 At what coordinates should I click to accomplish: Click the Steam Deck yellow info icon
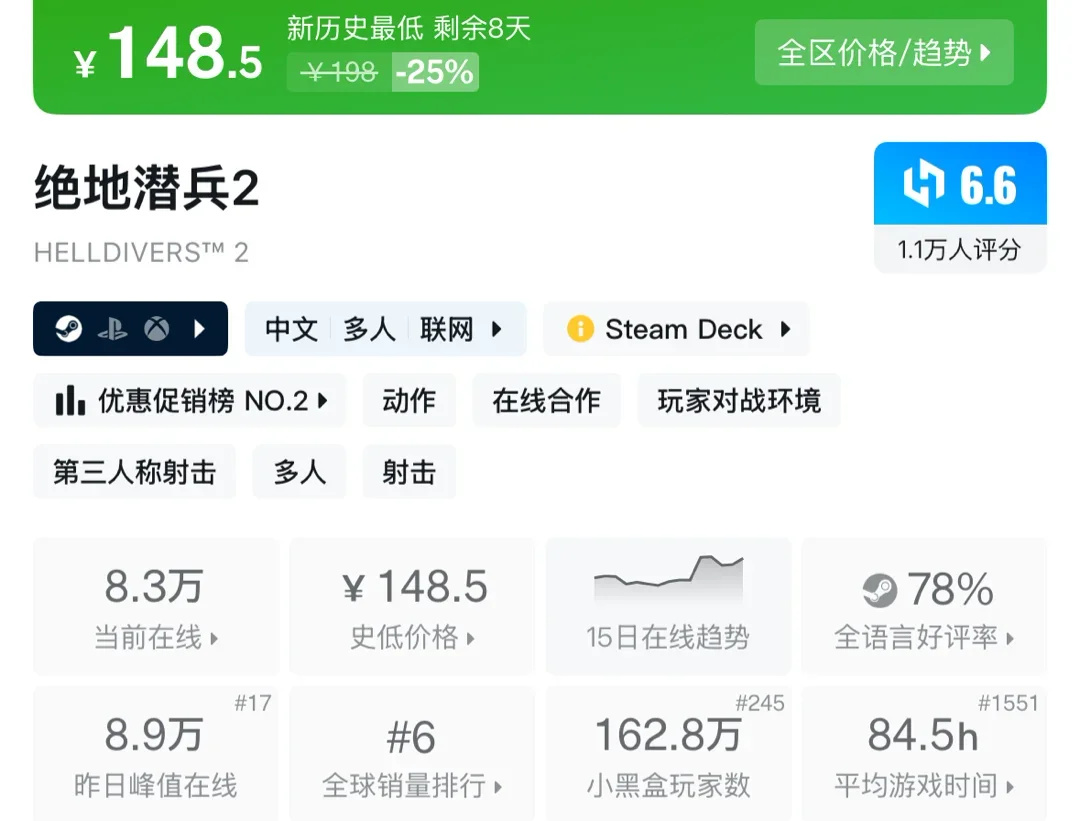pyautogui.click(x=580, y=329)
